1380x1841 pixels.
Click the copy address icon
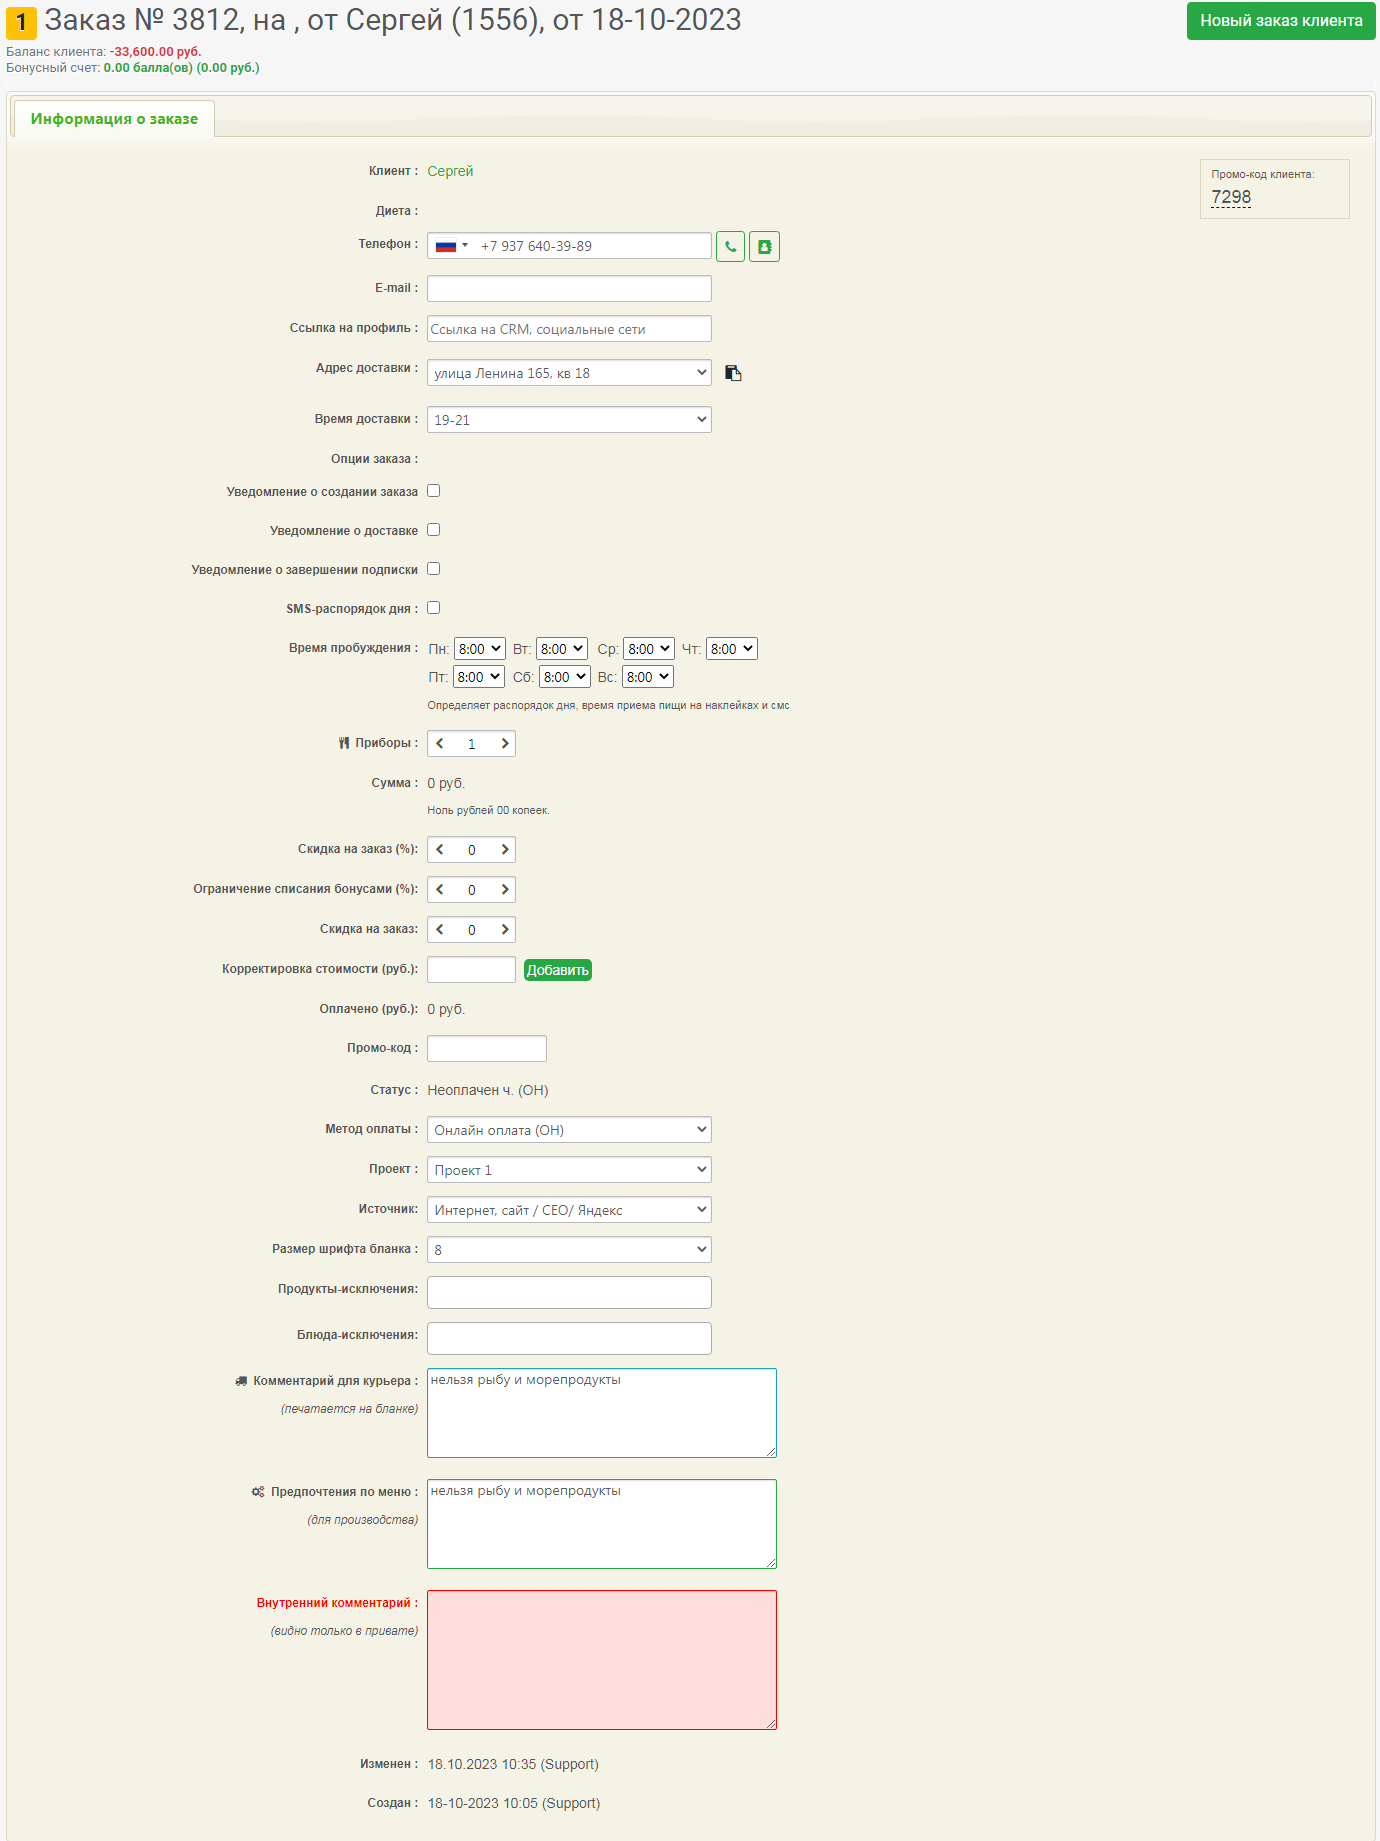point(733,373)
